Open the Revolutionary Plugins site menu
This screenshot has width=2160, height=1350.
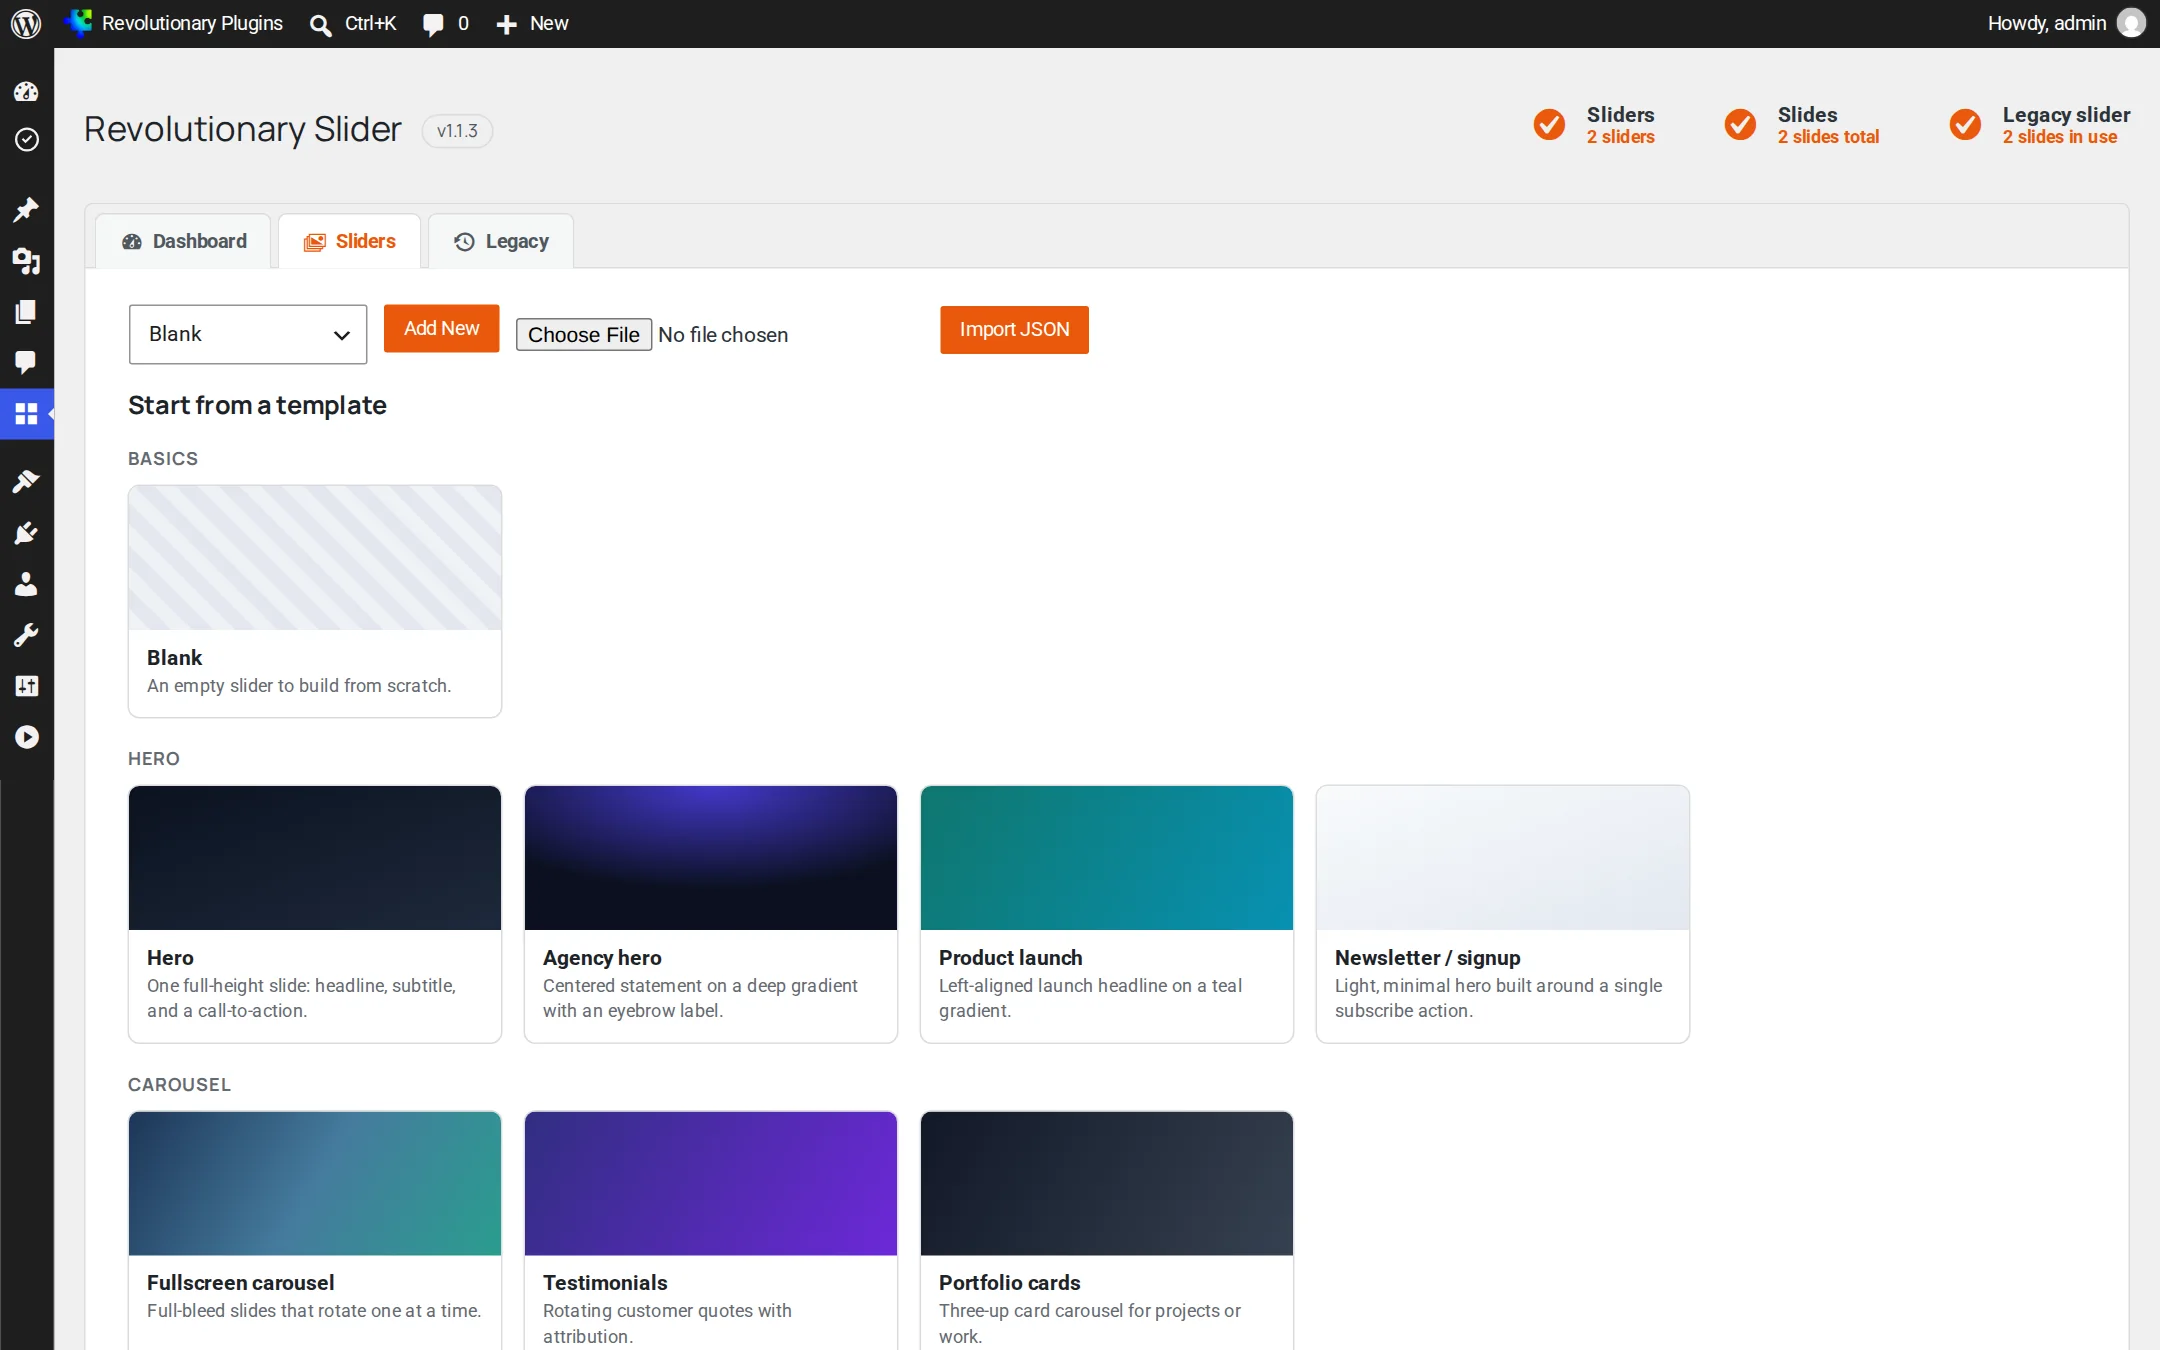175,23
